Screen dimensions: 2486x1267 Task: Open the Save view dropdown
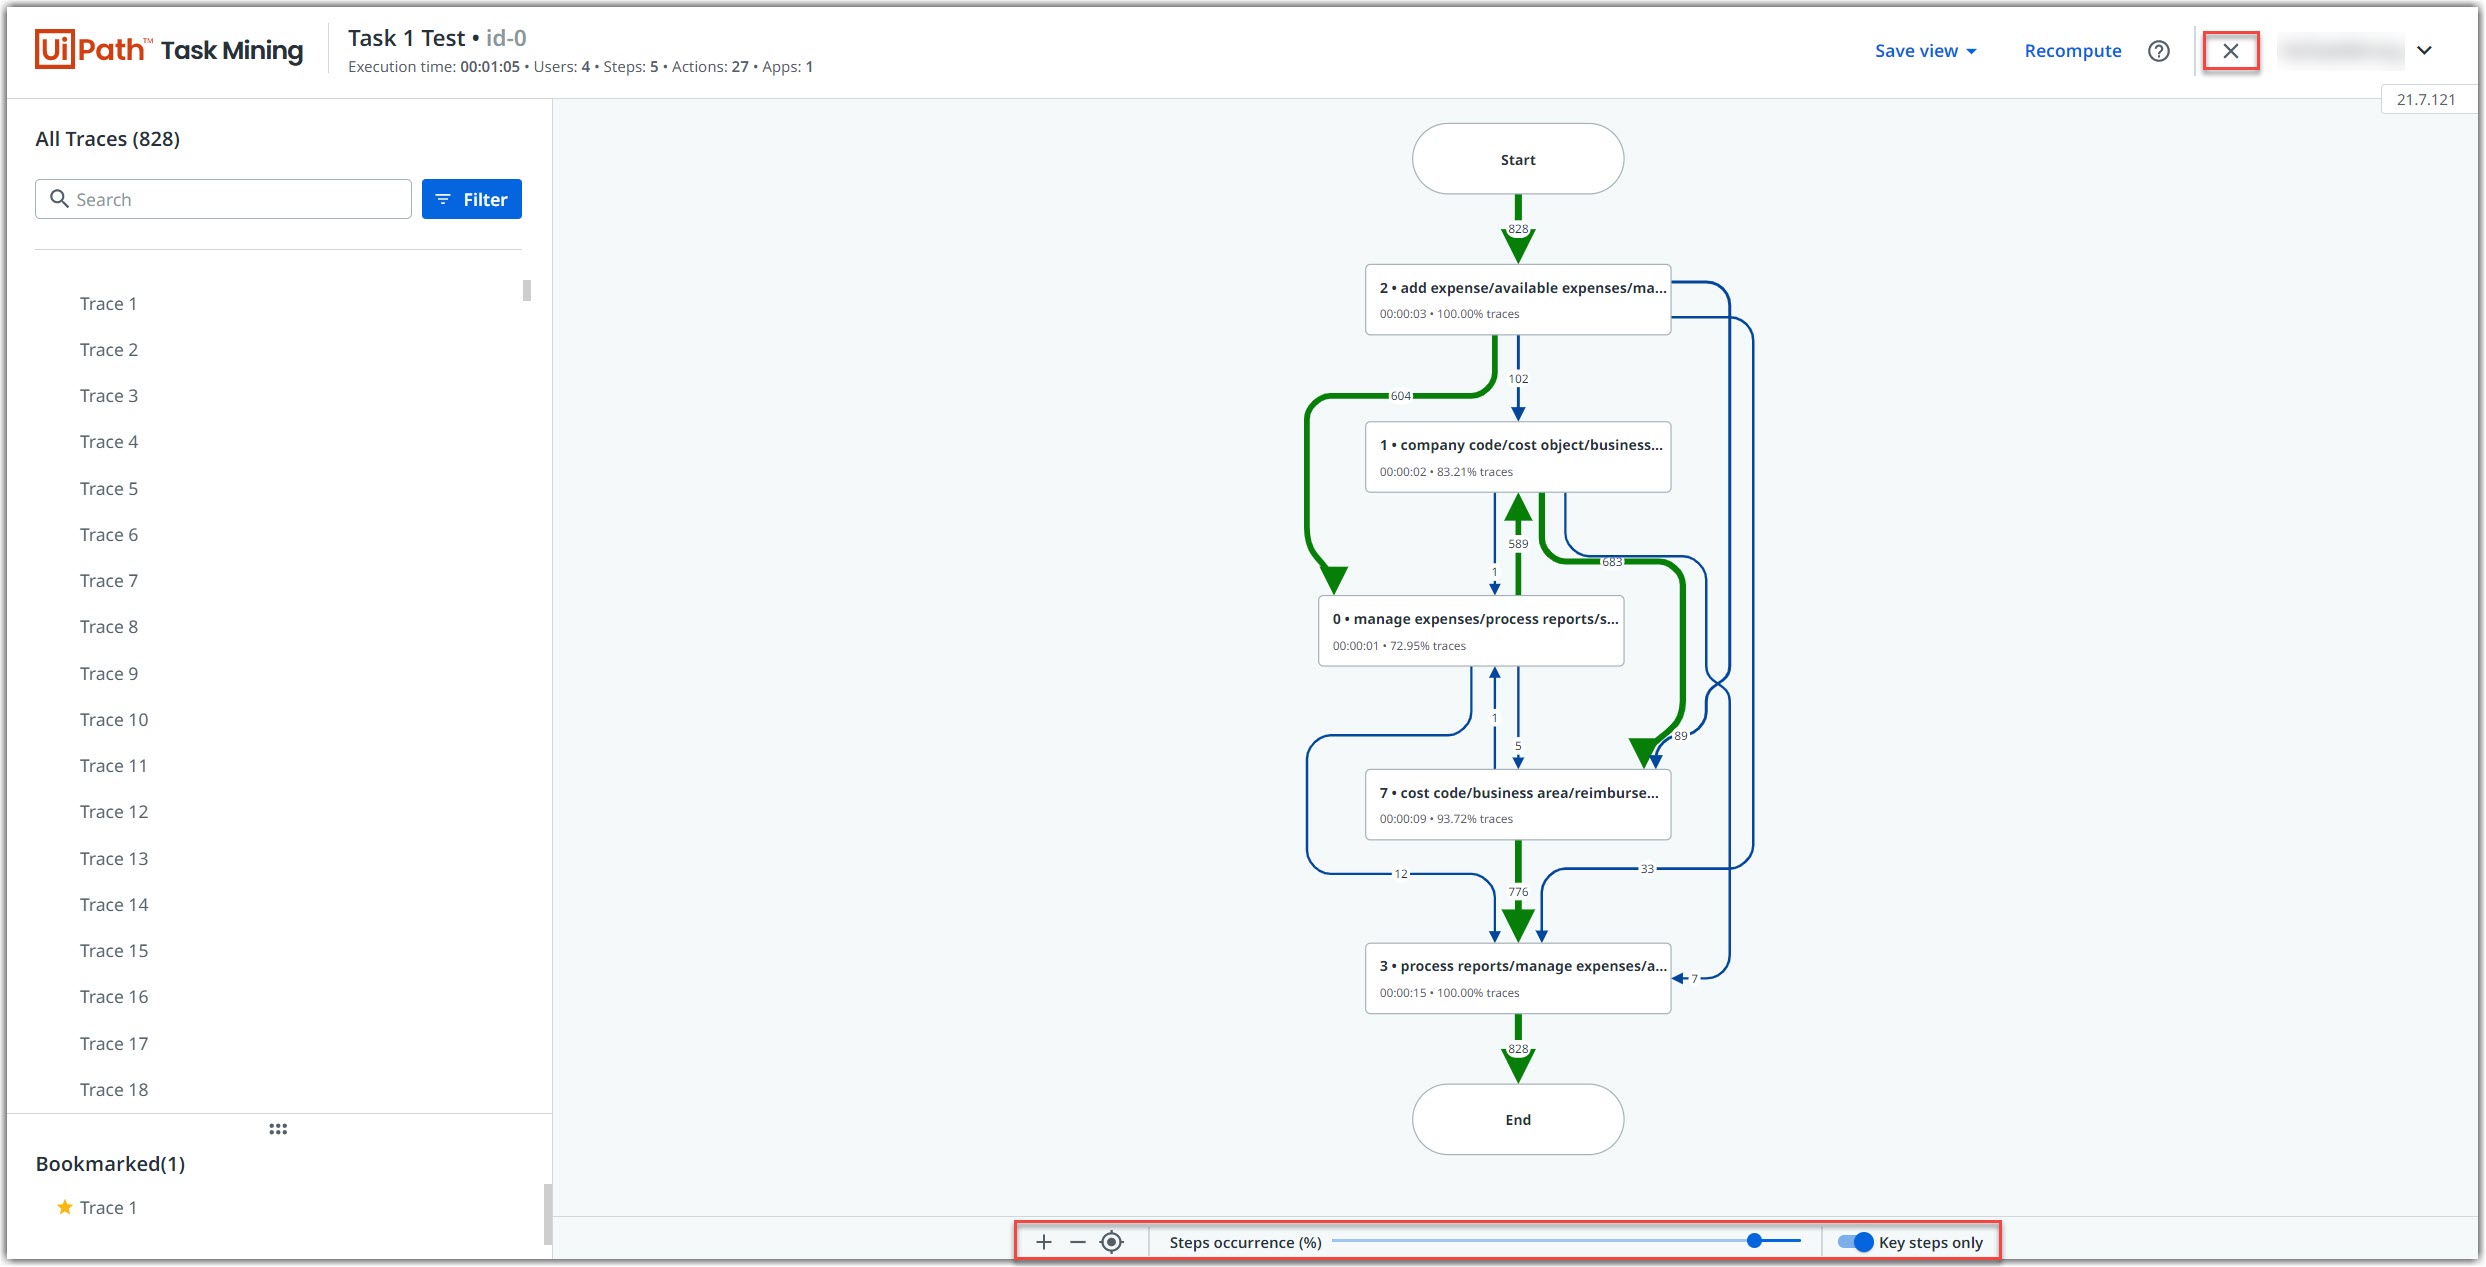tap(1924, 51)
